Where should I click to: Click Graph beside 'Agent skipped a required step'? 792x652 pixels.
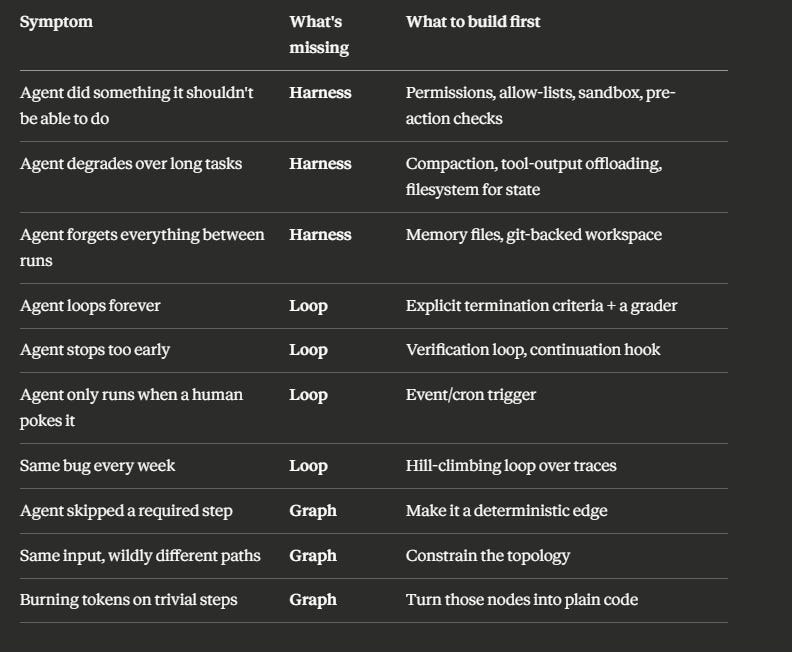pyautogui.click(x=313, y=511)
